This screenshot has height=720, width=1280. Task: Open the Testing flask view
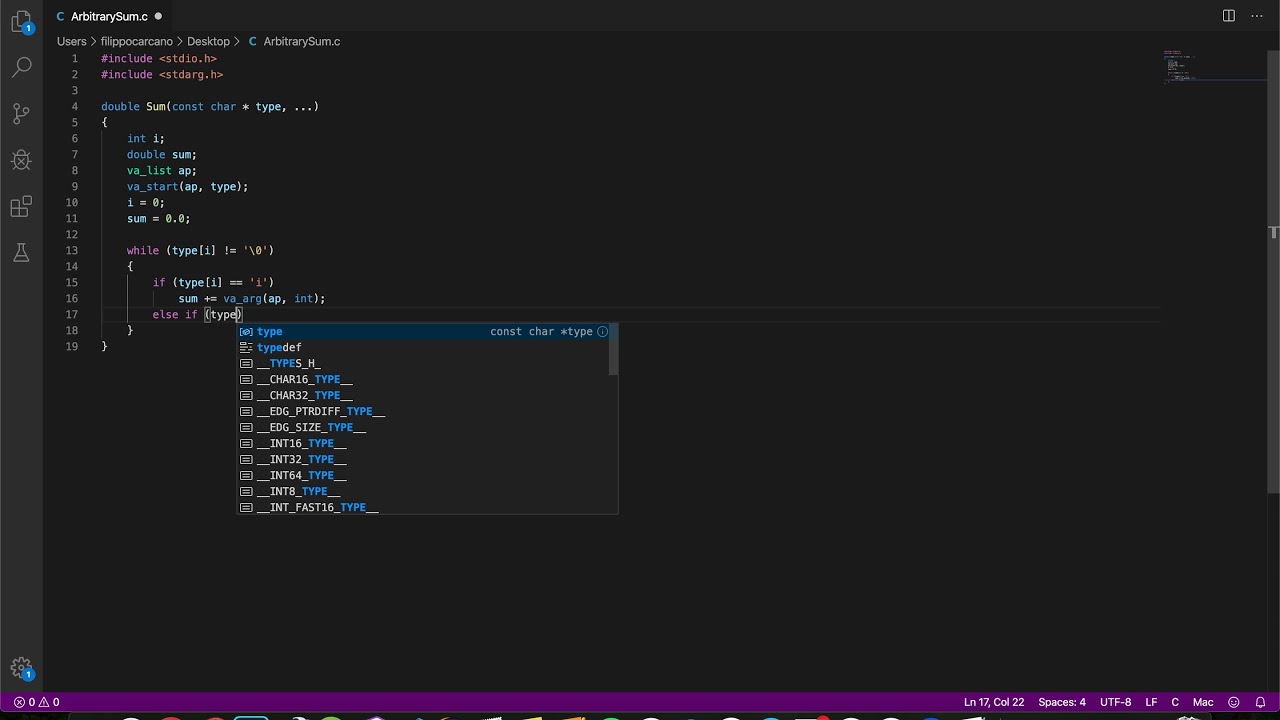21,253
